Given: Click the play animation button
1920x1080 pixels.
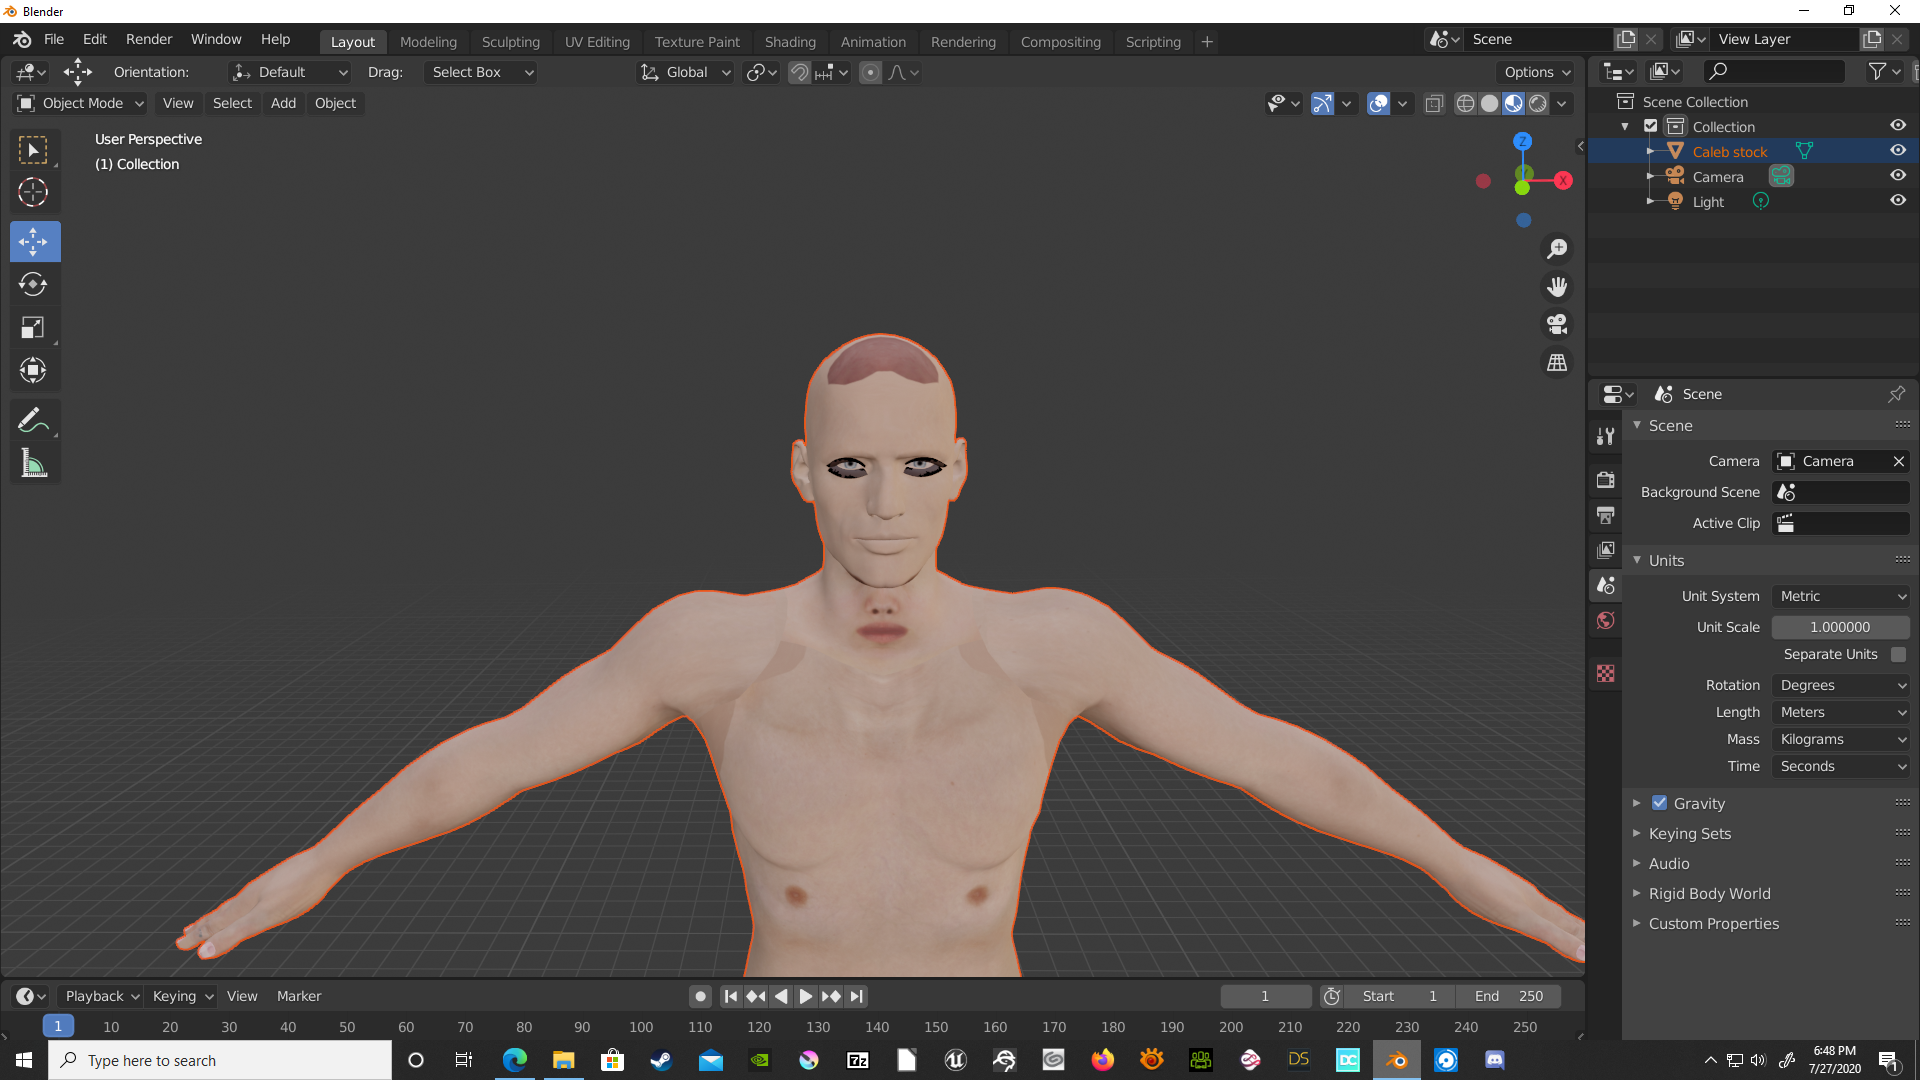Looking at the screenshot, I should [x=806, y=996].
